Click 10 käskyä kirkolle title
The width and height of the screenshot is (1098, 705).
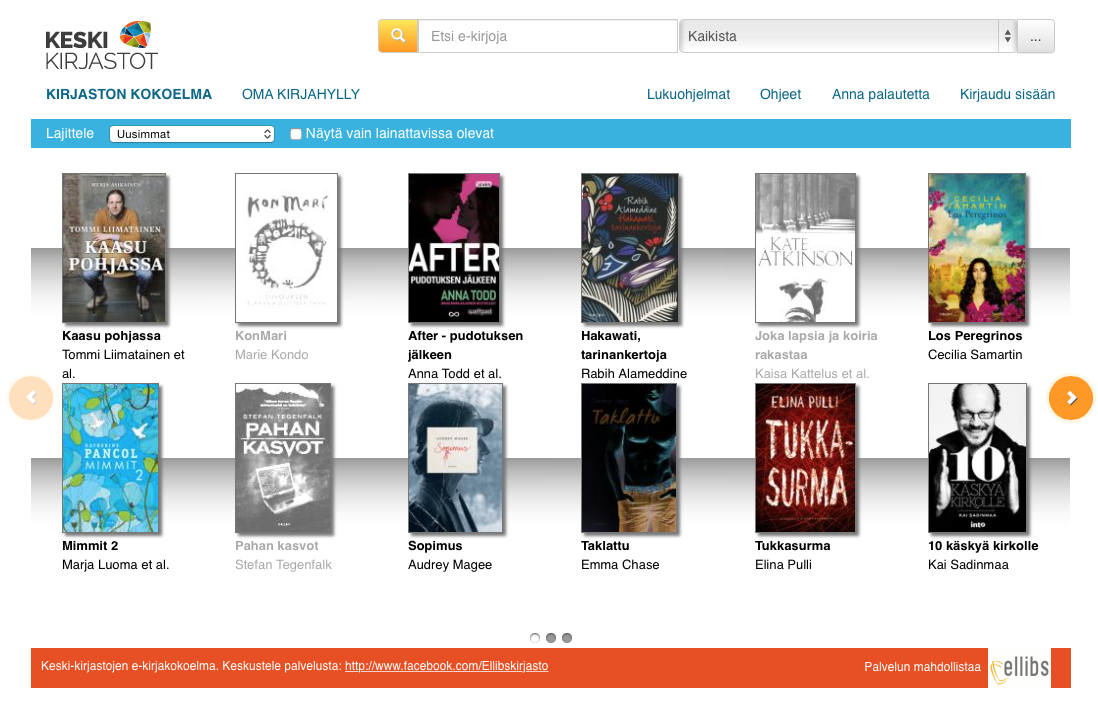[983, 546]
